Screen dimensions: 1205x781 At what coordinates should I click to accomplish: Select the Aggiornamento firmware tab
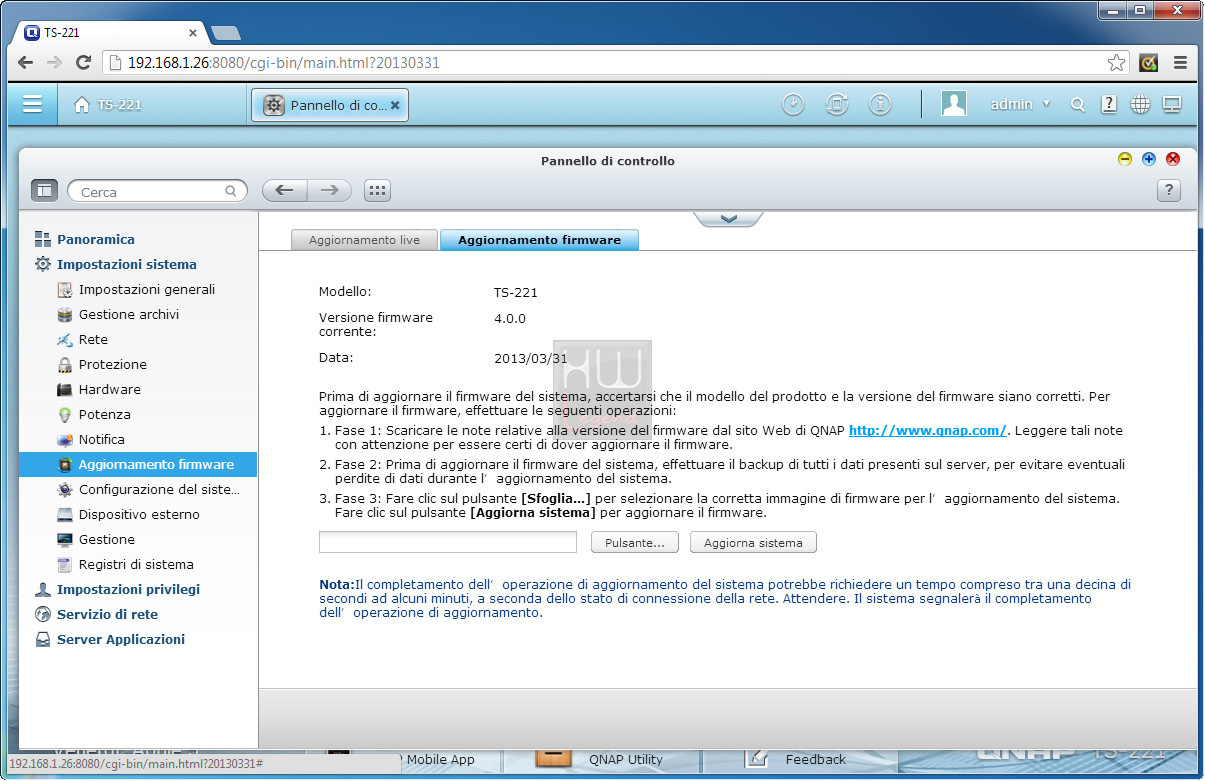point(539,240)
